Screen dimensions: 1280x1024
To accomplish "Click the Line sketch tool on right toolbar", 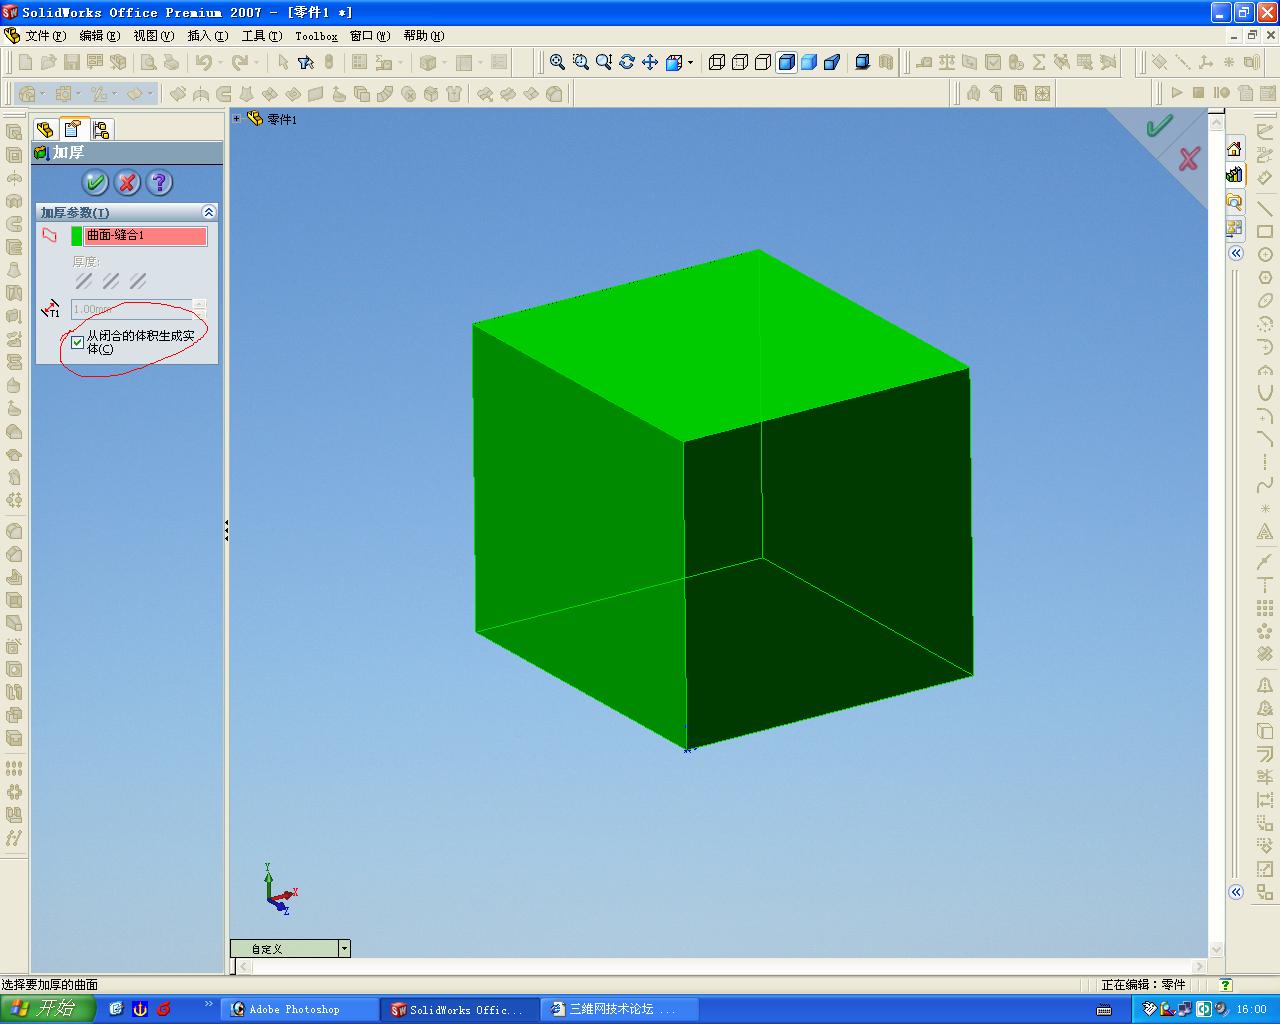I will [x=1265, y=209].
